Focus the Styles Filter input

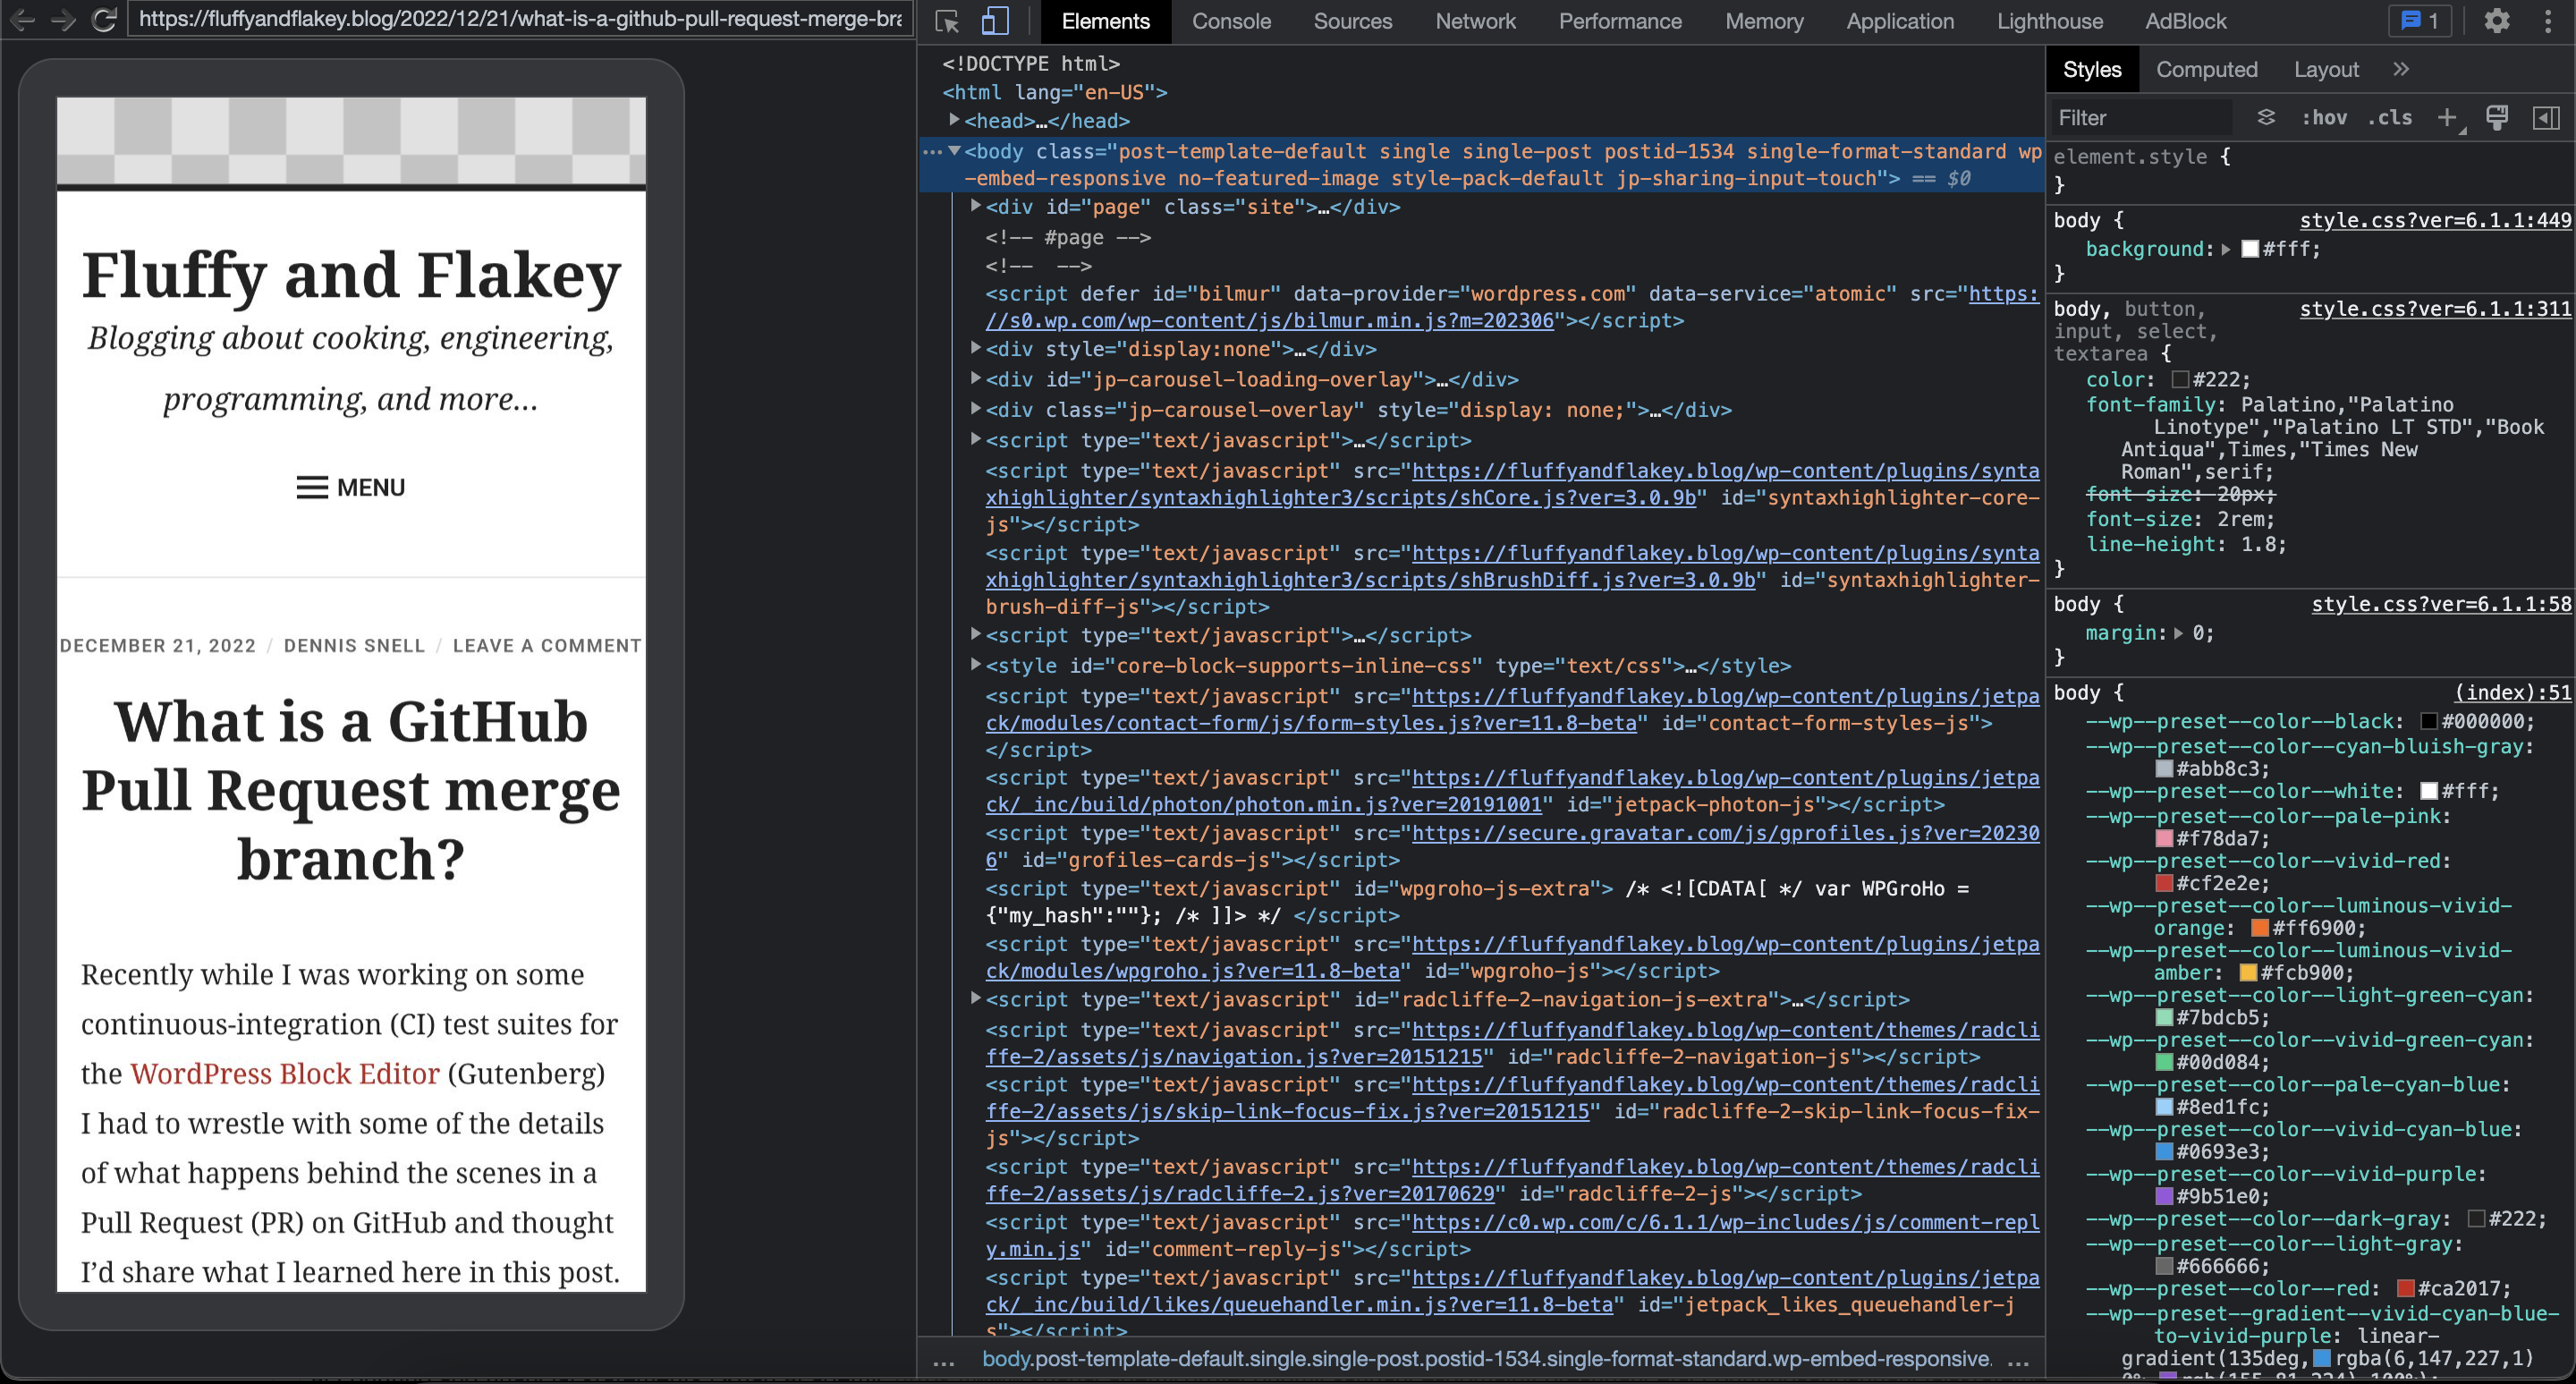click(2140, 118)
